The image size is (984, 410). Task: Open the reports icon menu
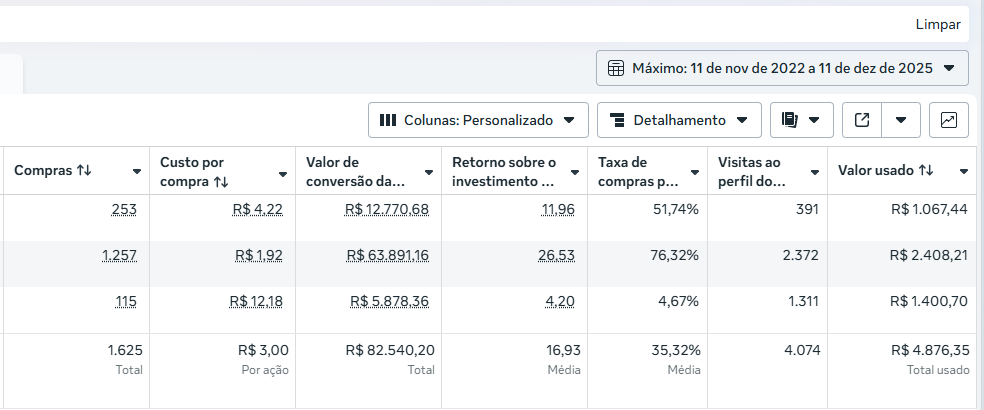click(801, 120)
